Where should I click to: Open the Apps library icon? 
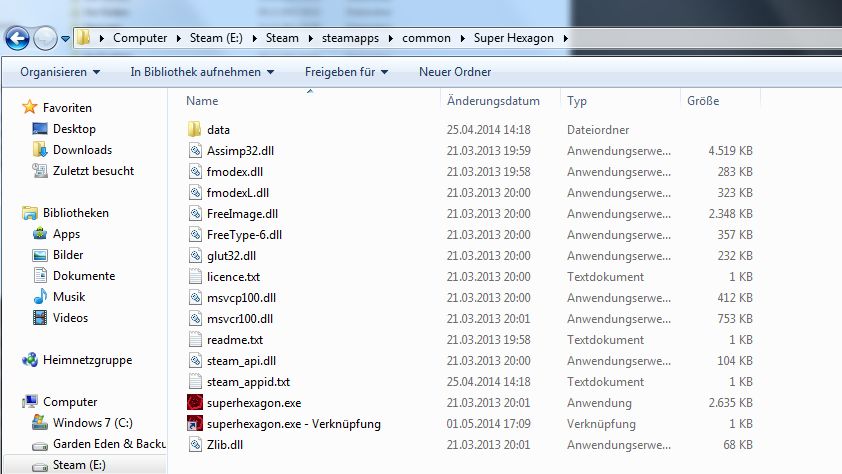[40, 234]
